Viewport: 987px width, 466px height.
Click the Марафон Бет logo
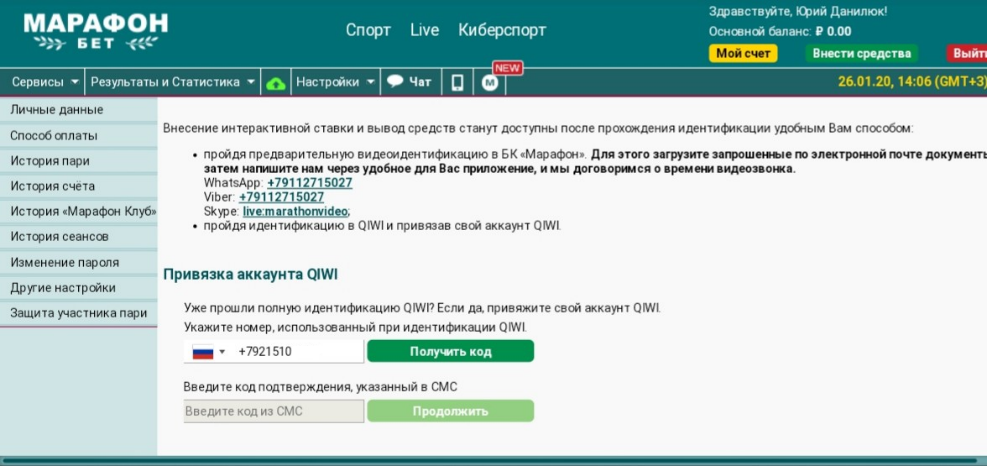[95, 31]
